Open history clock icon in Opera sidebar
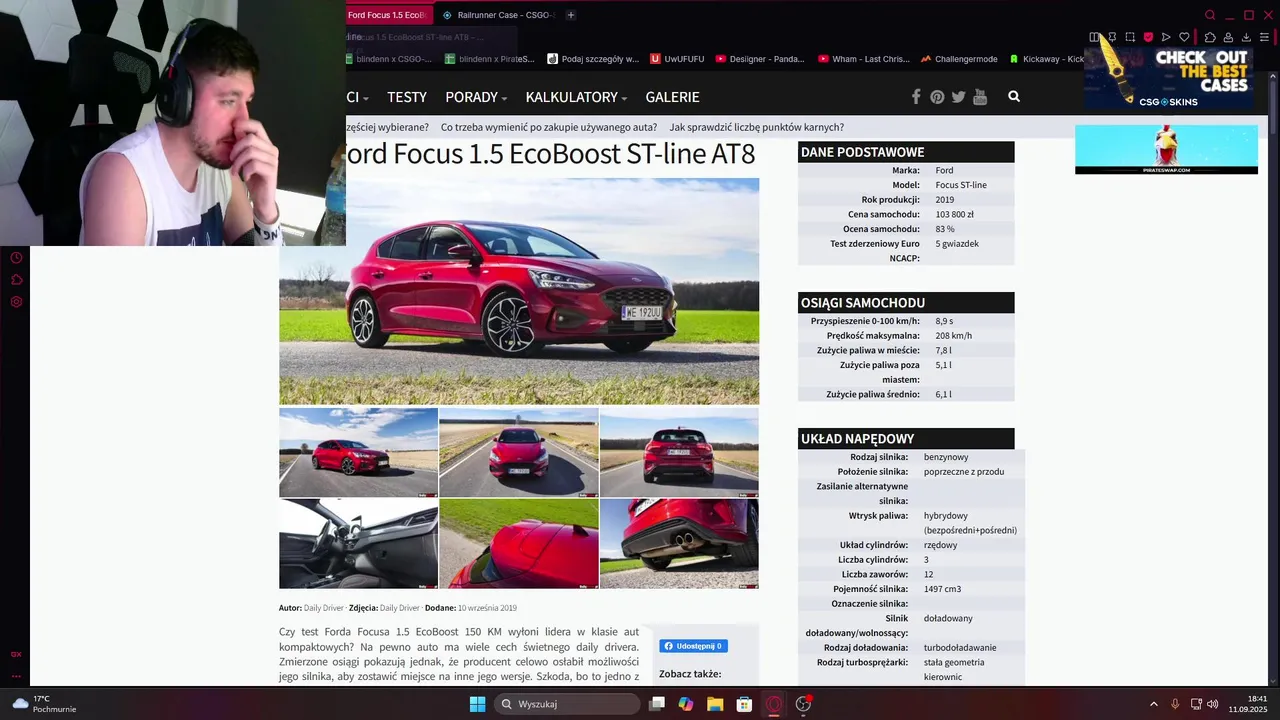1280x720 pixels. pos(16,258)
